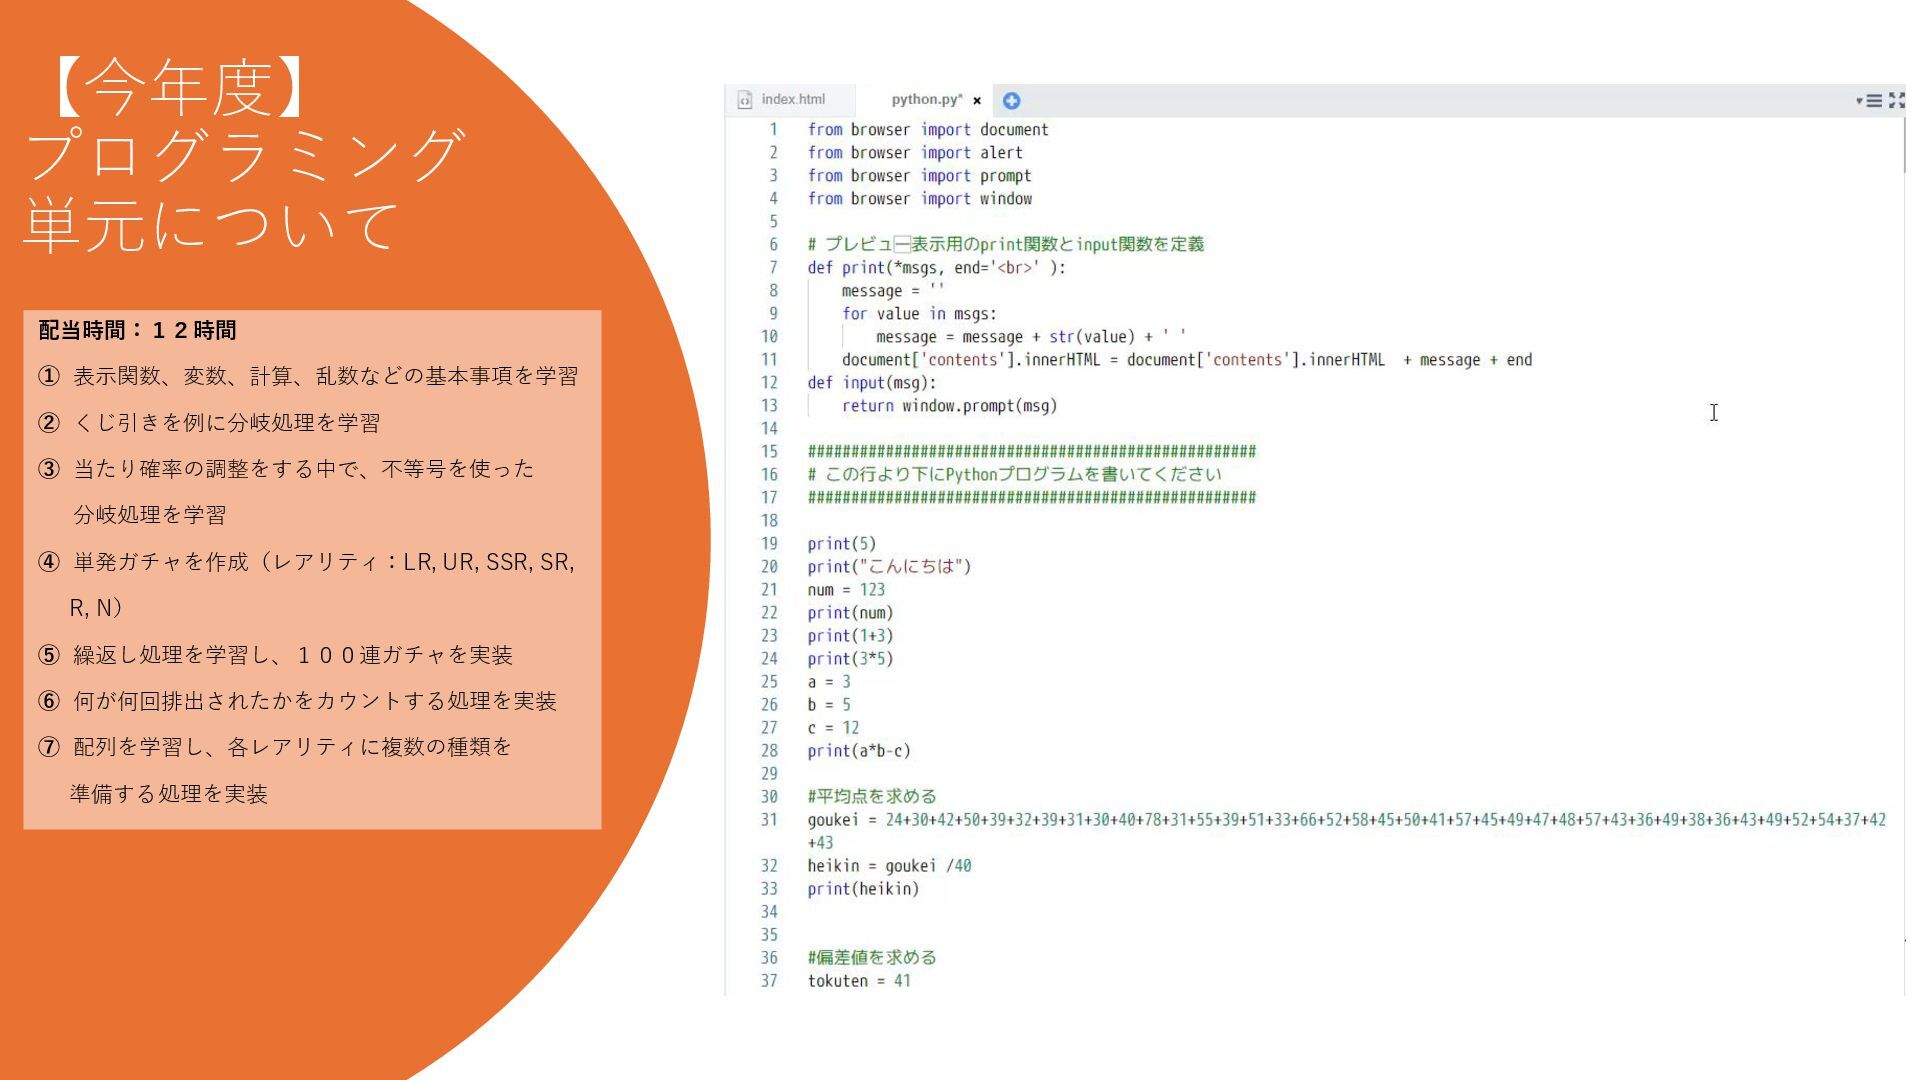The image size is (1920, 1080).
Task: Click item ① 表示関数、変数、計算
Action: click(x=308, y=376)
